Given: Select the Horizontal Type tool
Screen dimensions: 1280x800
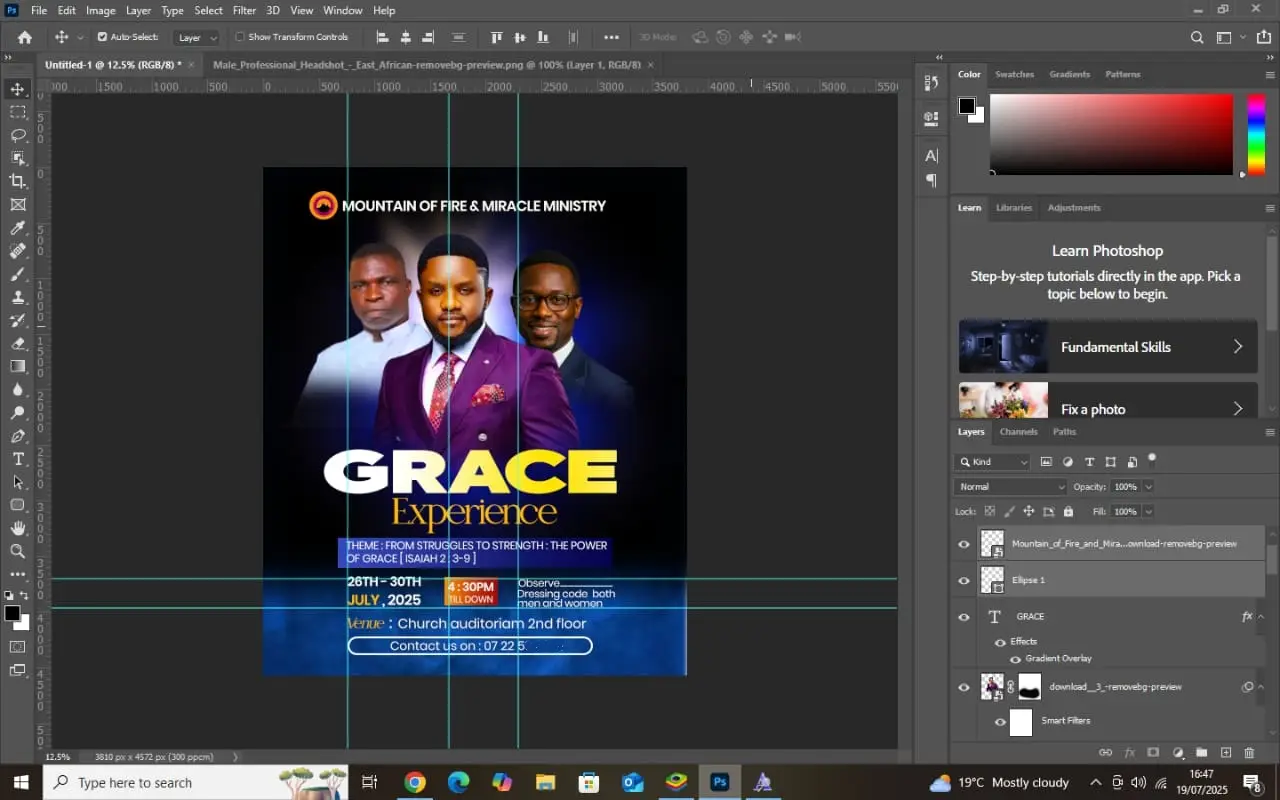Looking at the screenshot, I should point(18,459).
